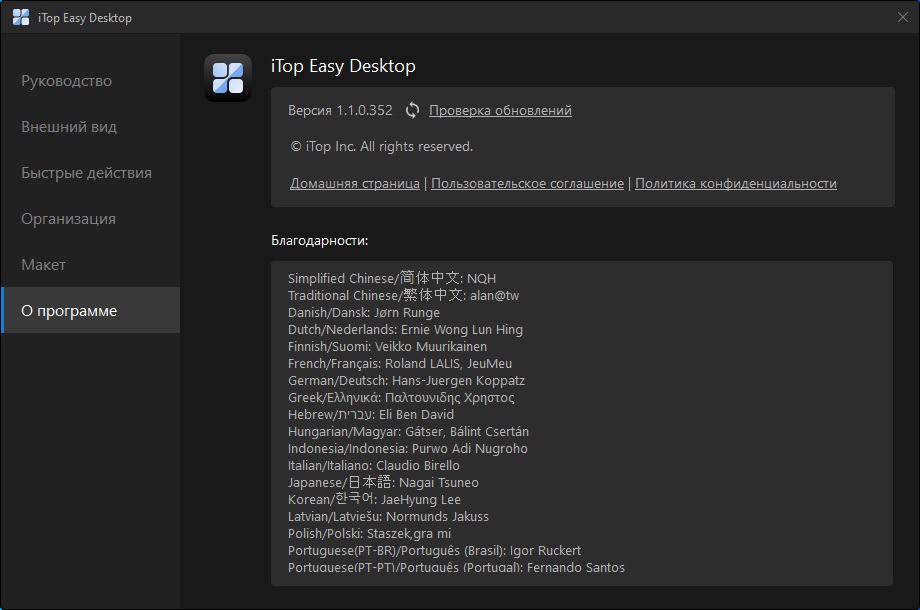920x610 pixels.
Task: Select "Макет" in the left sidebar
Action: 41,264
